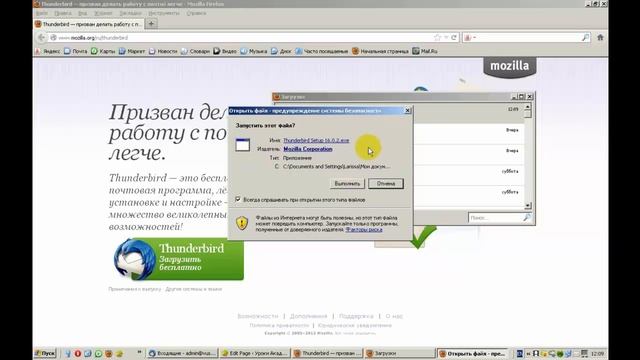Image resolution: width=640 pixels, height=360 pixels.
Task: Open the 'Другие системы и языки' link
Action: pos(193,289)
